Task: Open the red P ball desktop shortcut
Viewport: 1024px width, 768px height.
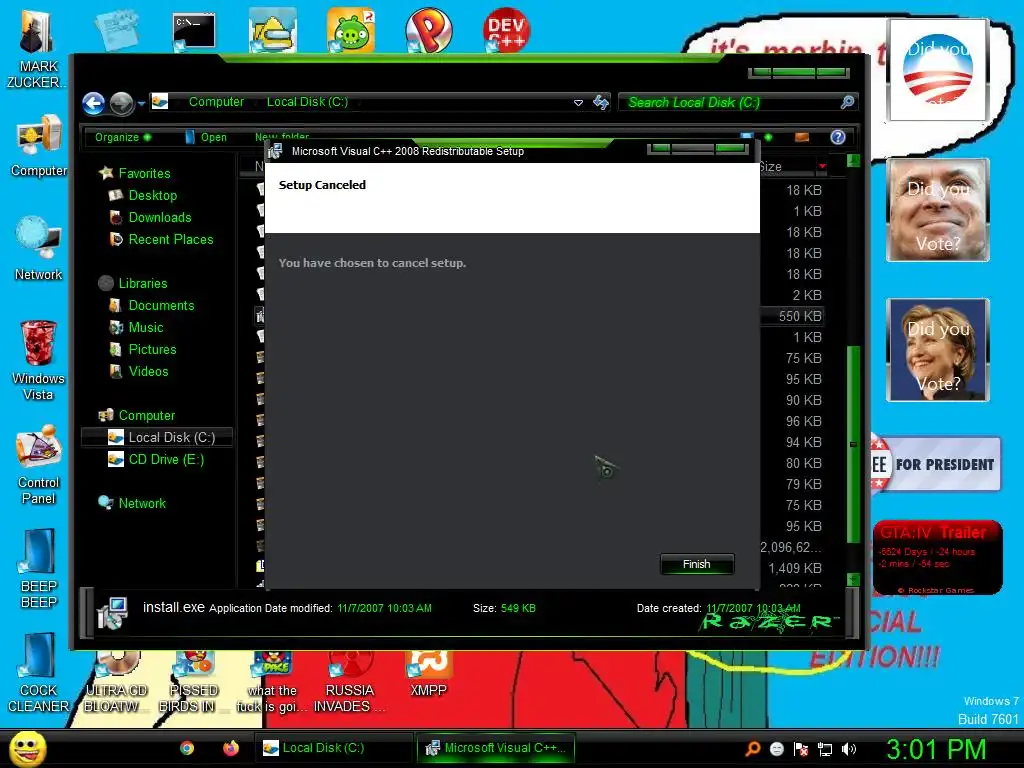Action: point(428,30)
